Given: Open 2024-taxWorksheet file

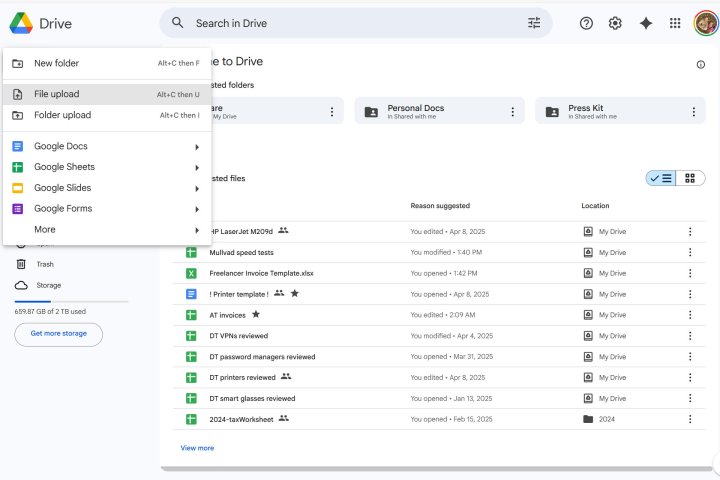Looking at the screenshot, I should click(x=241, y=419).
